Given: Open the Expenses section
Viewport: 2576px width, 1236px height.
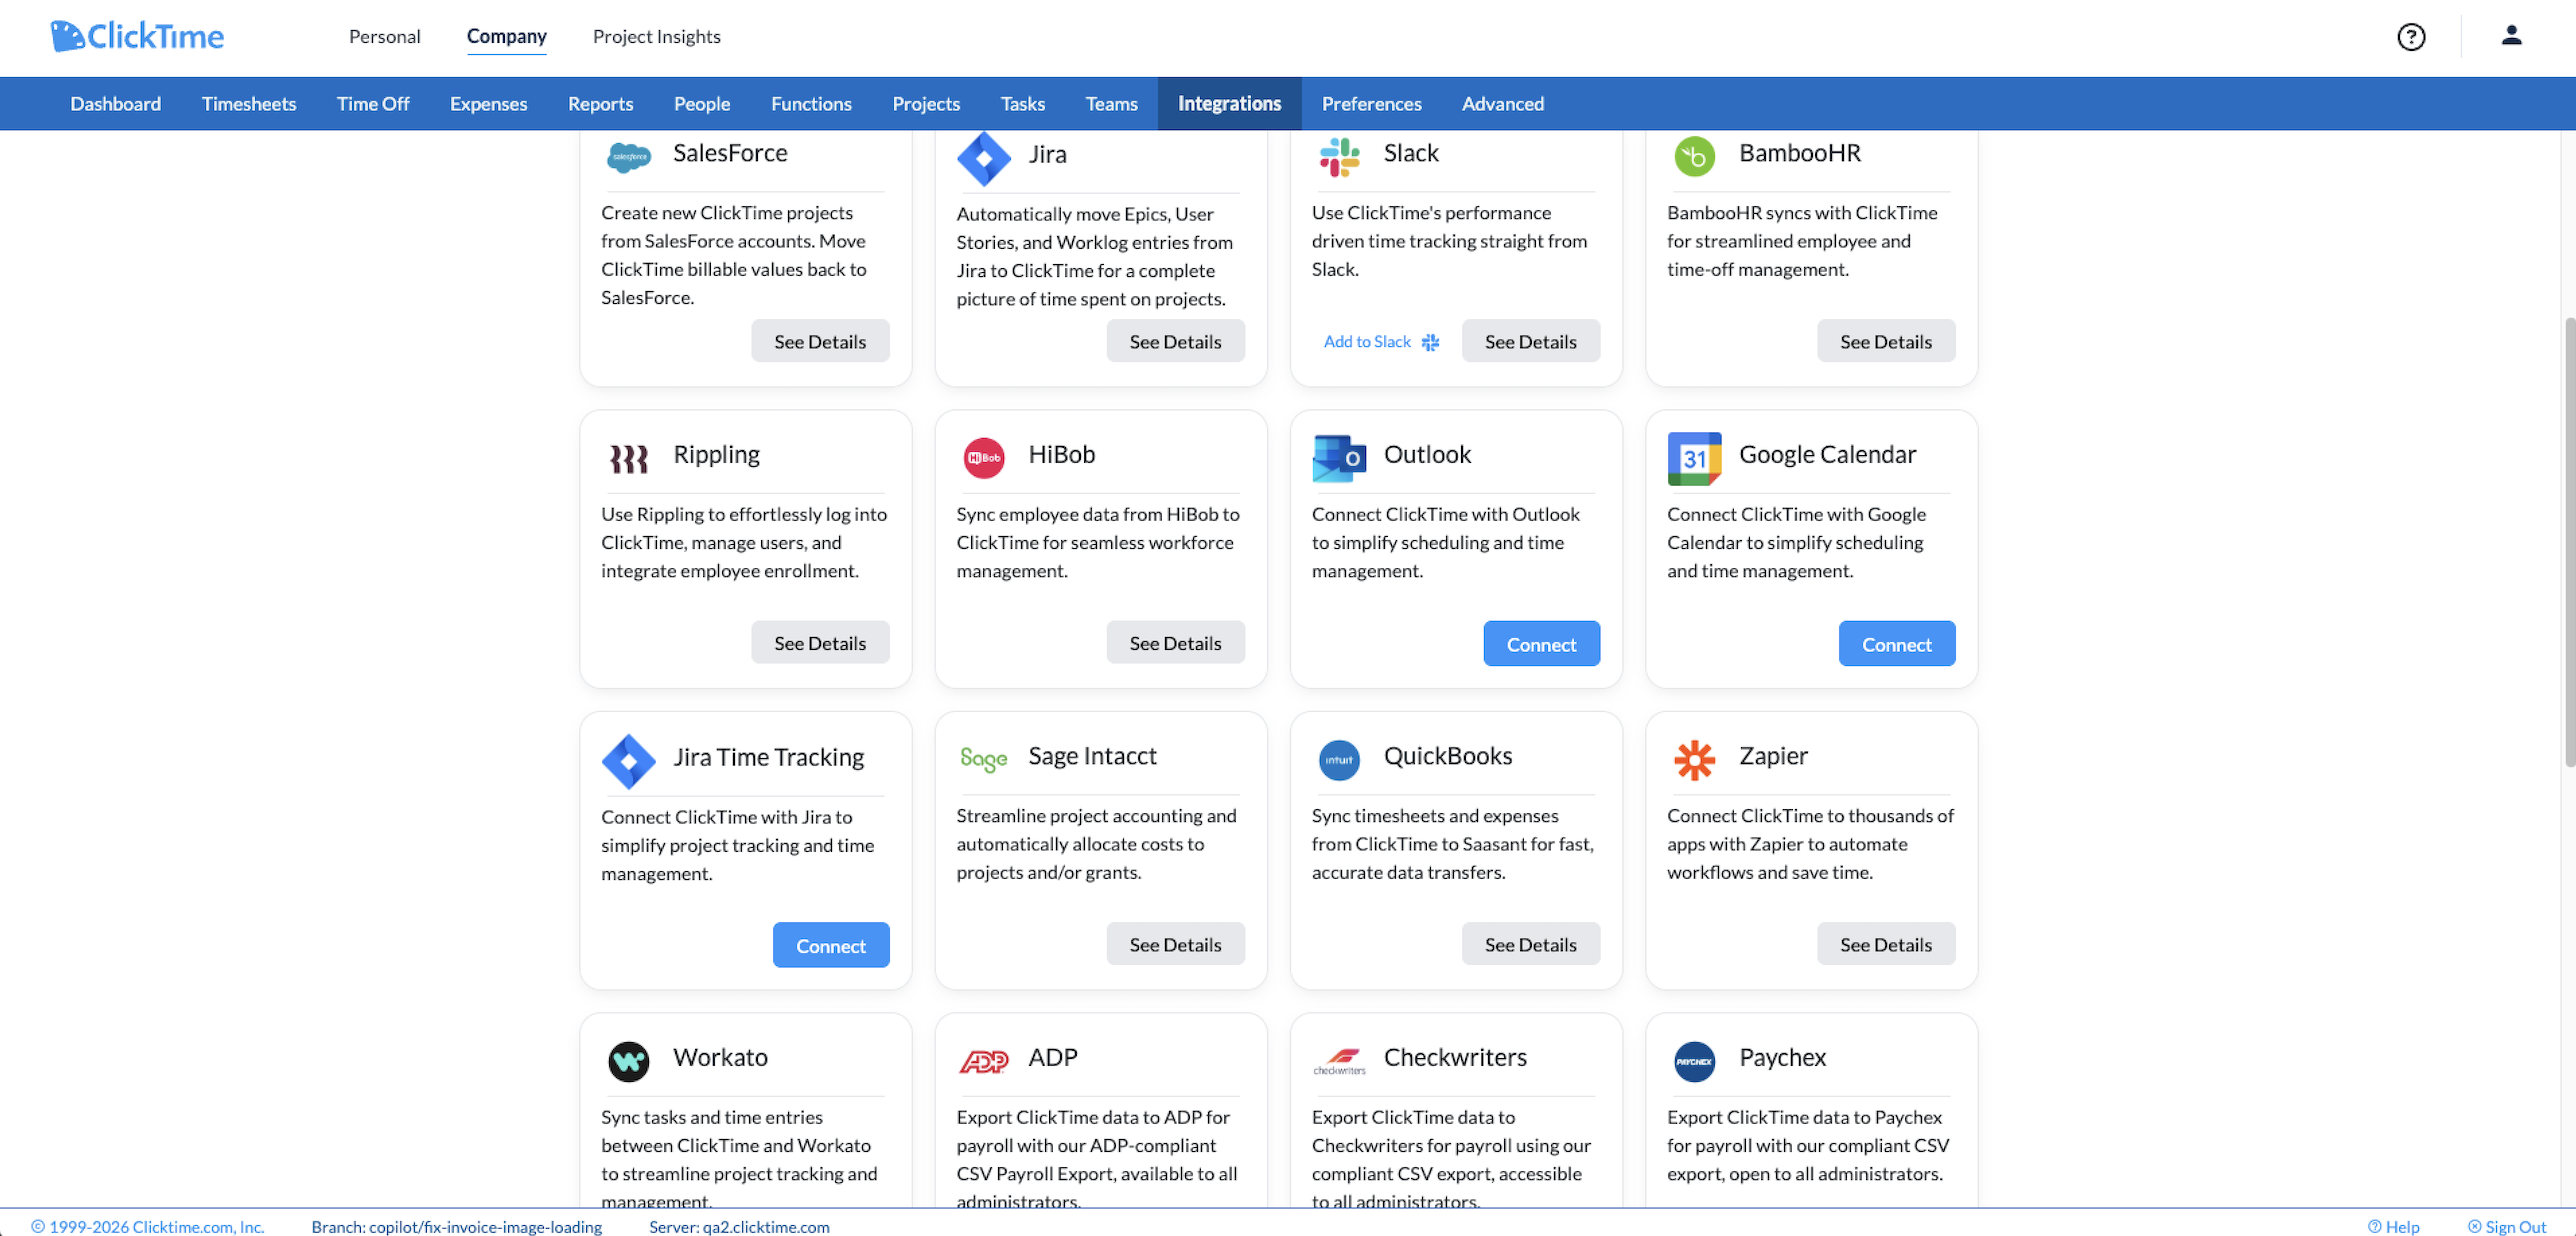Looking at the screenshot, I should 488,104.
